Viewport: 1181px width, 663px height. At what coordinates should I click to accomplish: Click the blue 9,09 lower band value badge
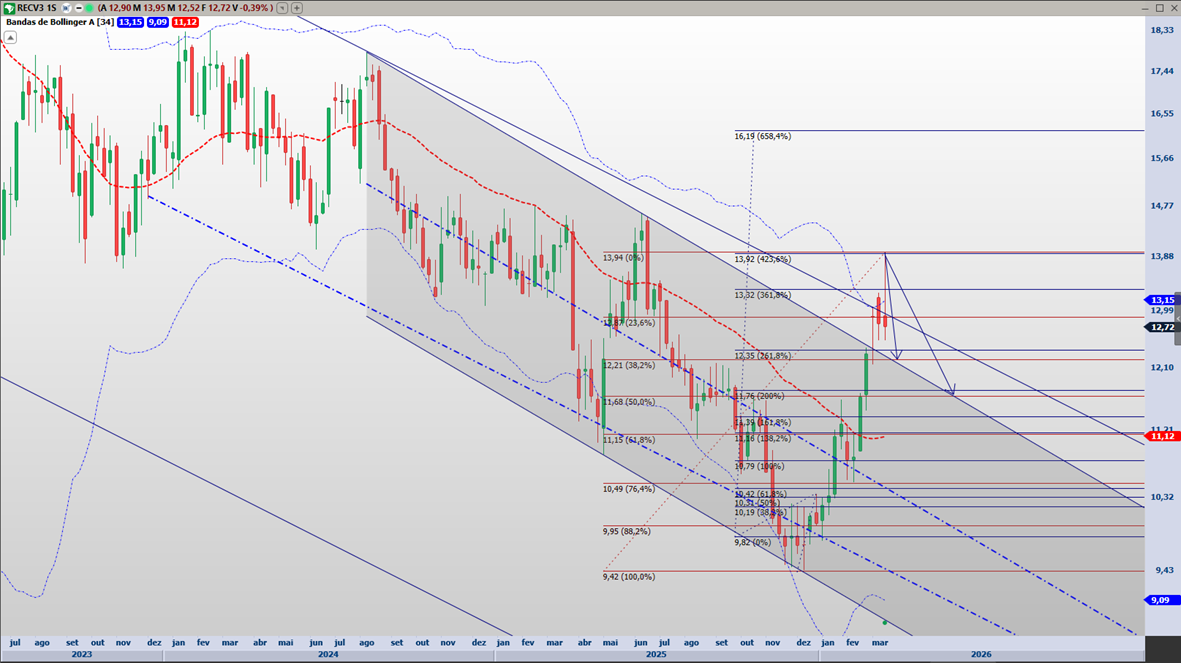(x=157, y=22)
